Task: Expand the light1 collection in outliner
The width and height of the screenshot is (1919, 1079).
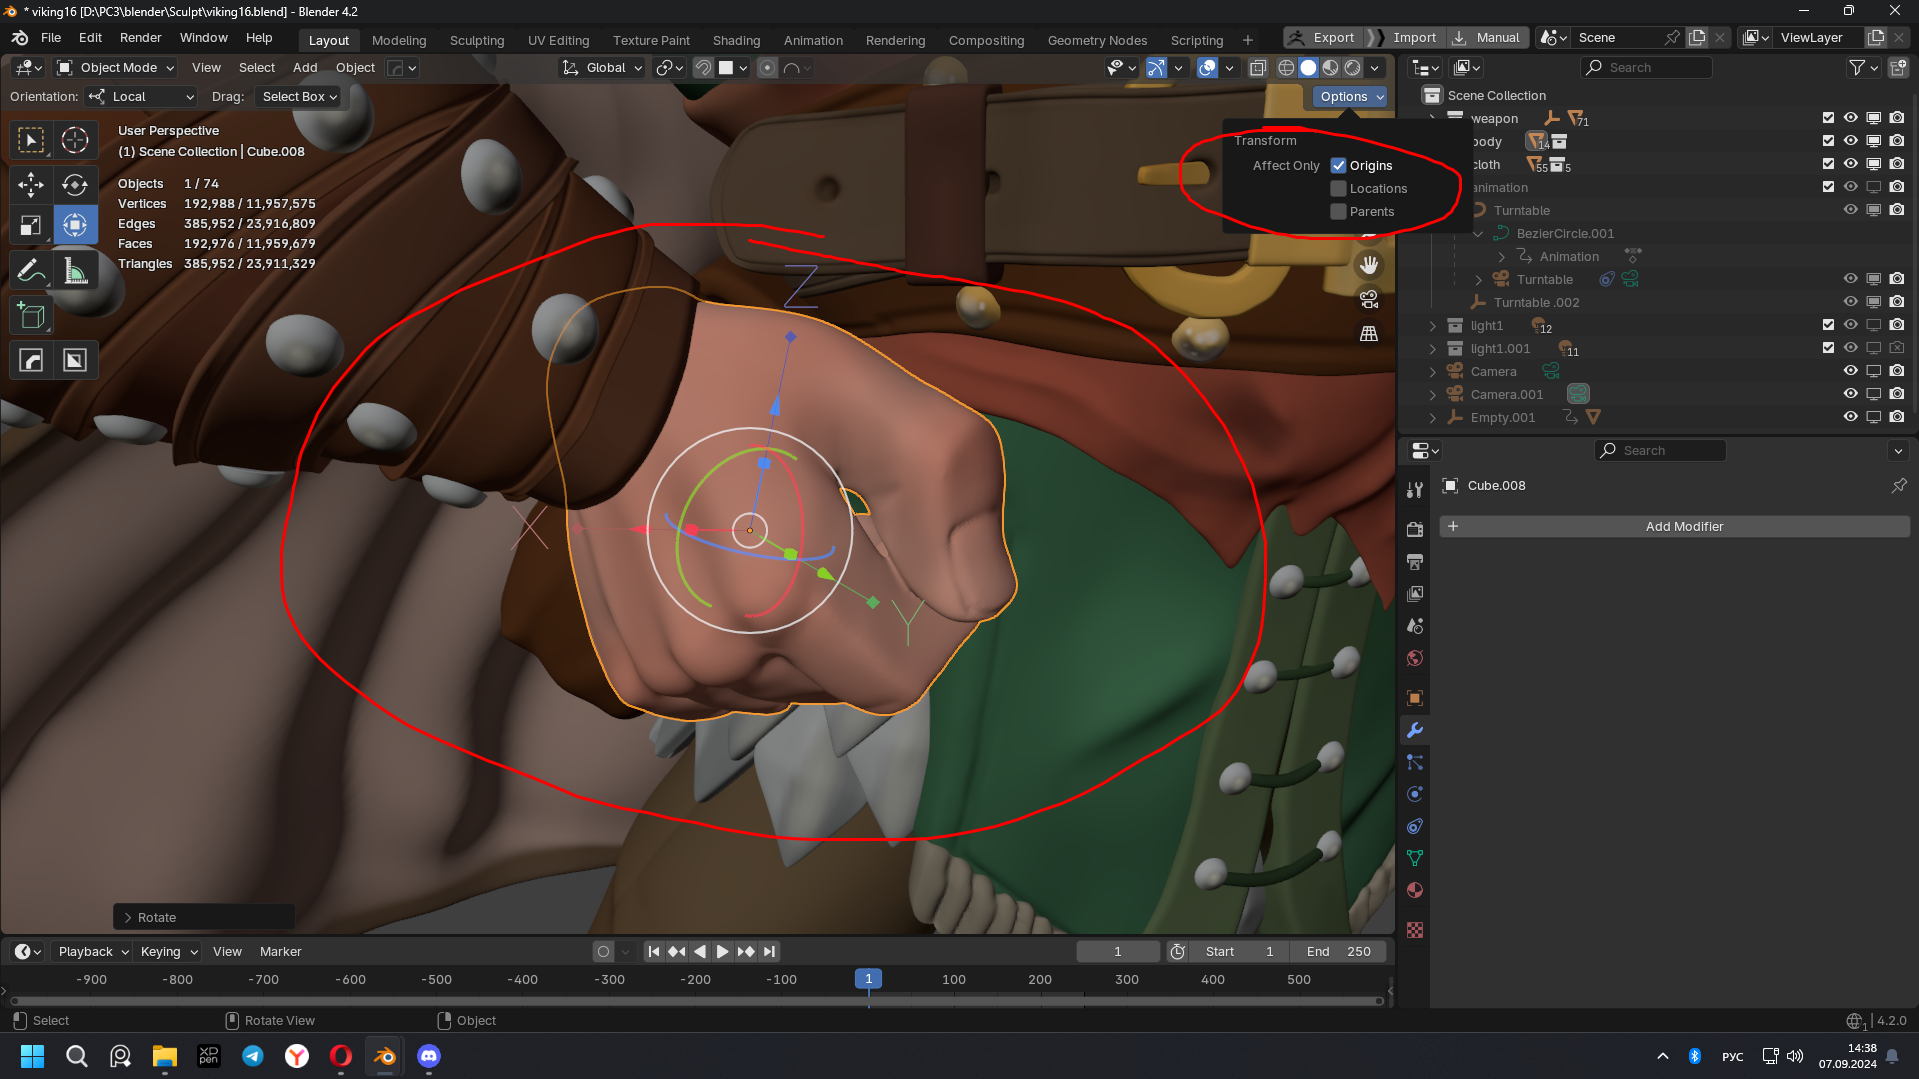Action: point(1432,326)
